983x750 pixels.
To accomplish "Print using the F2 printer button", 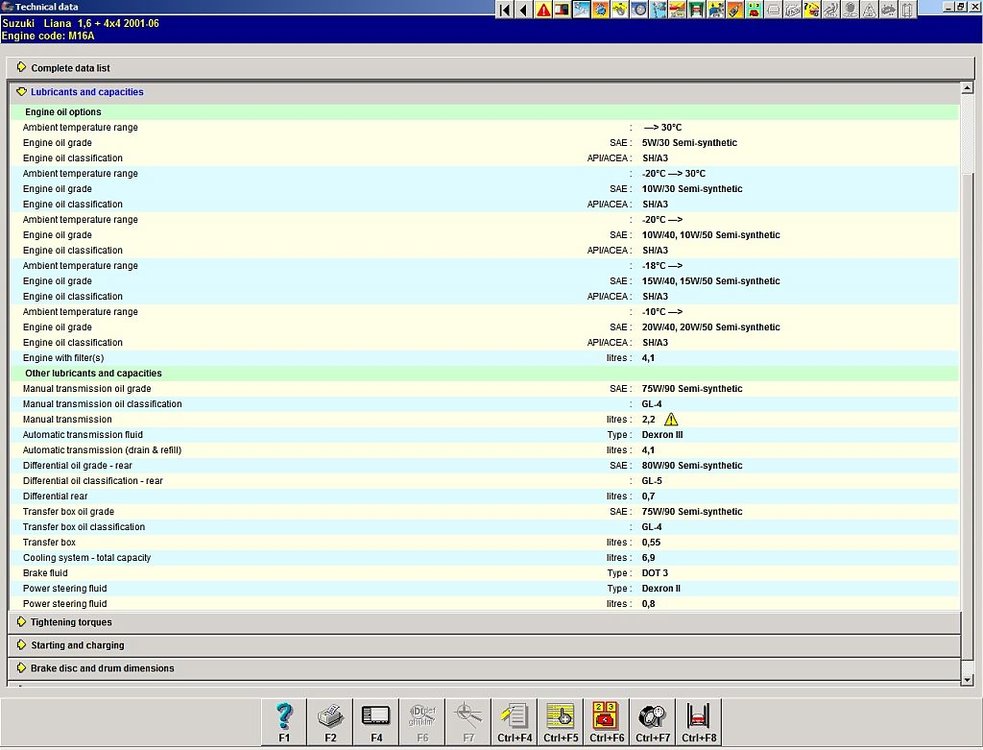I will tap(330, 722).
